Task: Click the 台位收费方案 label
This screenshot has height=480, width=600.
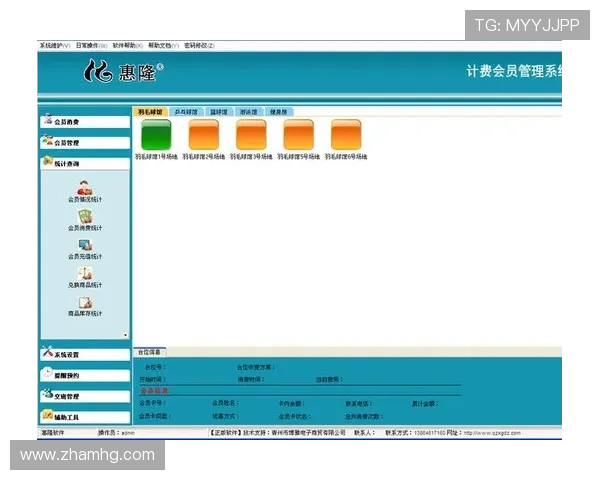Action: click(x=256, y=367)
